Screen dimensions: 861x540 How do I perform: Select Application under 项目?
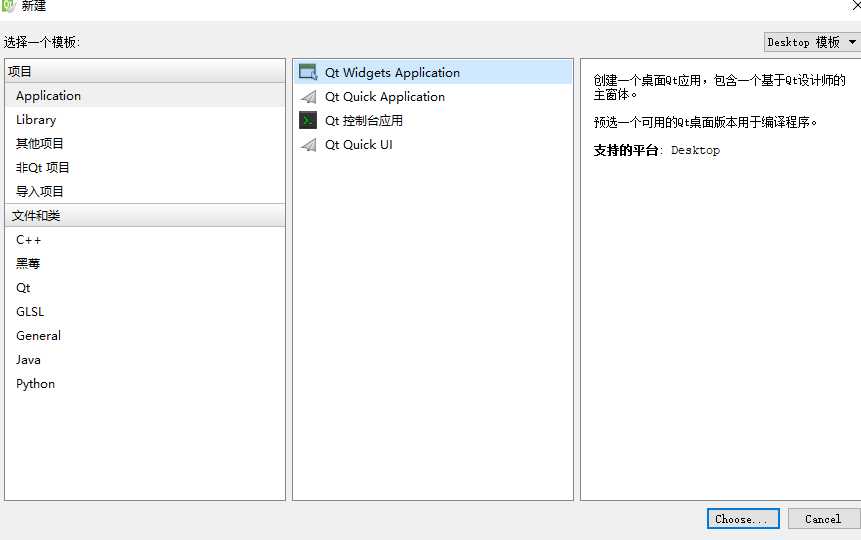tap(145, 96)
